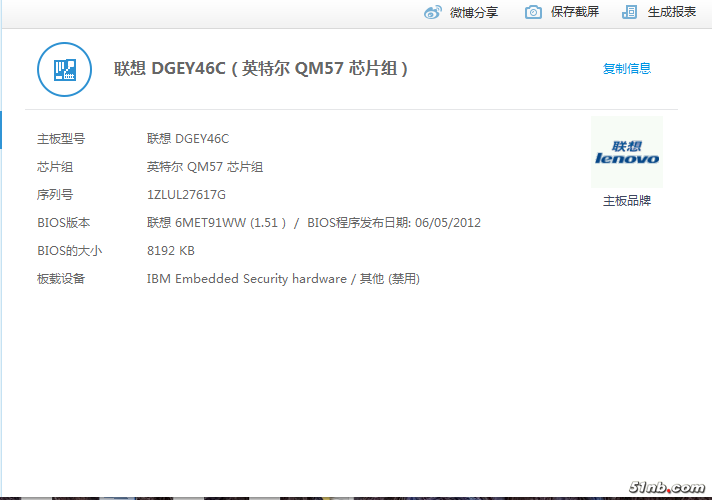Click the 主板型号 label
712x500 pixels.
tap(61, 139)
